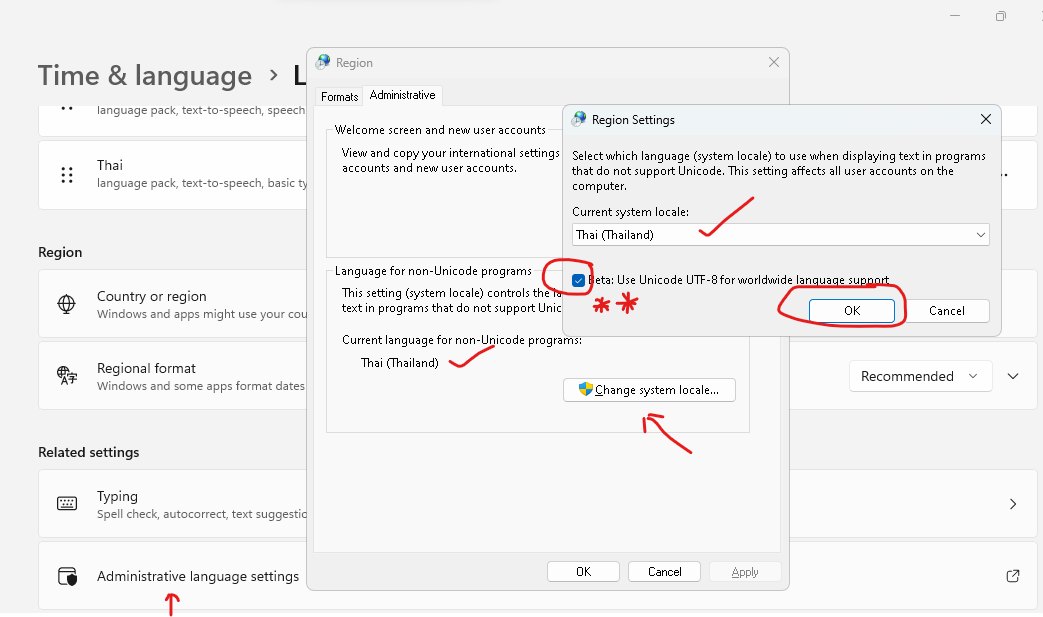Screen dimensions: 1043x617
Task: Click Cancel in Region Settings dialog
Action: coord(947,310)
